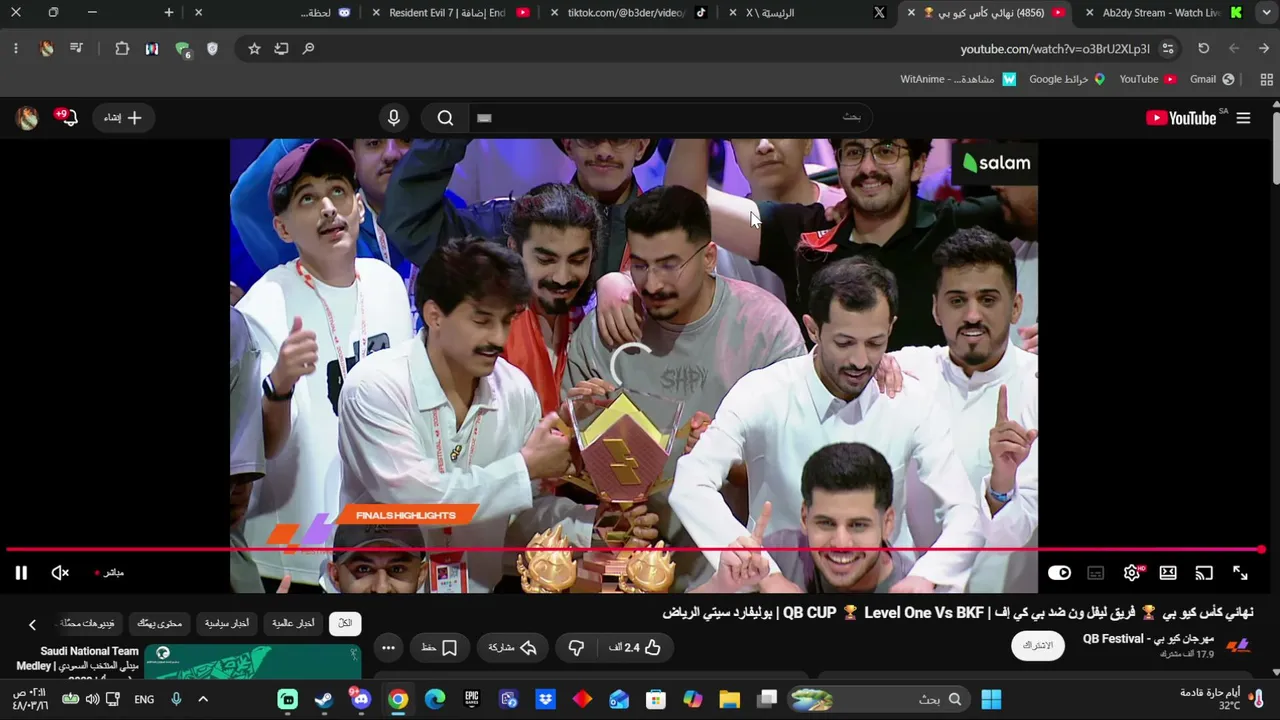The height and width of the screenshot is (720, 1280).
Task: Toggle the autoplay switch in player
Action: click(1060, 573)
